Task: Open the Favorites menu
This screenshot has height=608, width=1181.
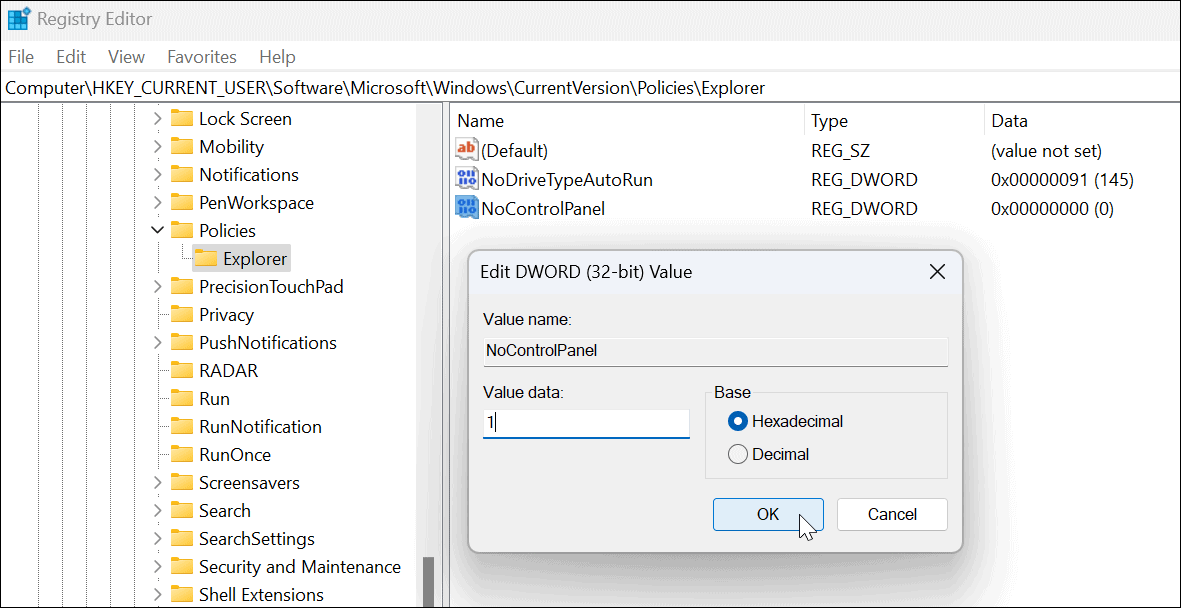Action: click(x=201, y=57)
